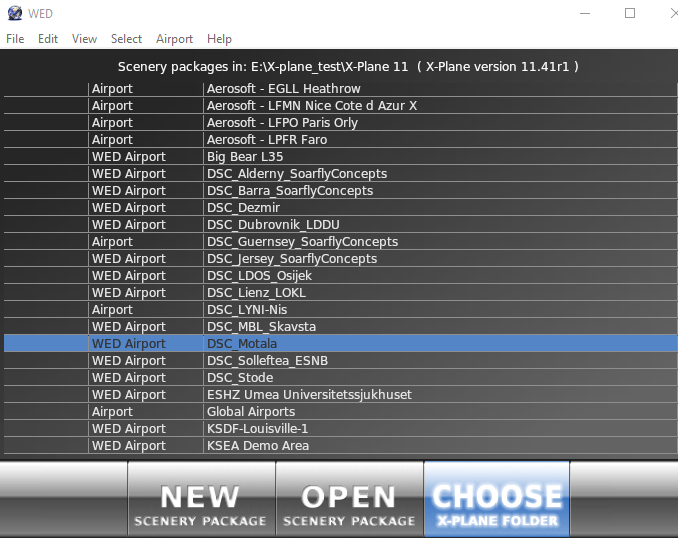This screenshot has height=538, width=678.
Task: Select DSC_LDOS_Osijek package
Action: (341, 276)
